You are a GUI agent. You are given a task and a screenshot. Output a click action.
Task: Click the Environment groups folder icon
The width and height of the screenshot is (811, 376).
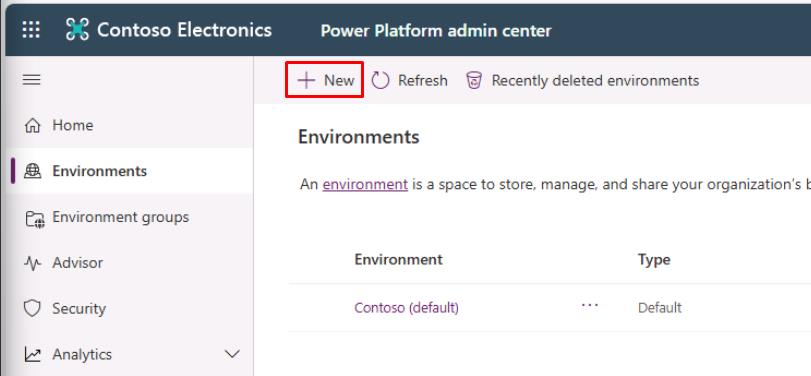[35, 218]
